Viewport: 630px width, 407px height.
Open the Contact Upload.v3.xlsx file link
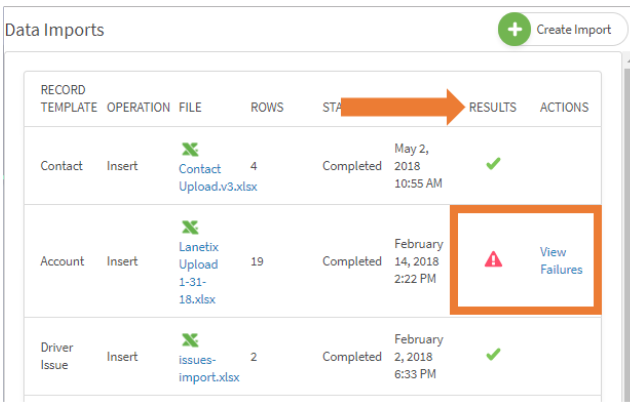pyautogui.click(x=217, y=178)
